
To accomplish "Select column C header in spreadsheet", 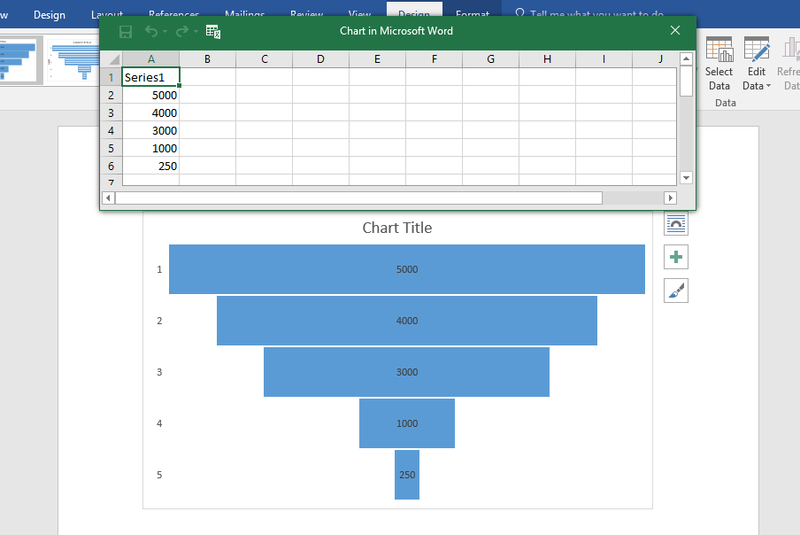I will tap(264, 59).
